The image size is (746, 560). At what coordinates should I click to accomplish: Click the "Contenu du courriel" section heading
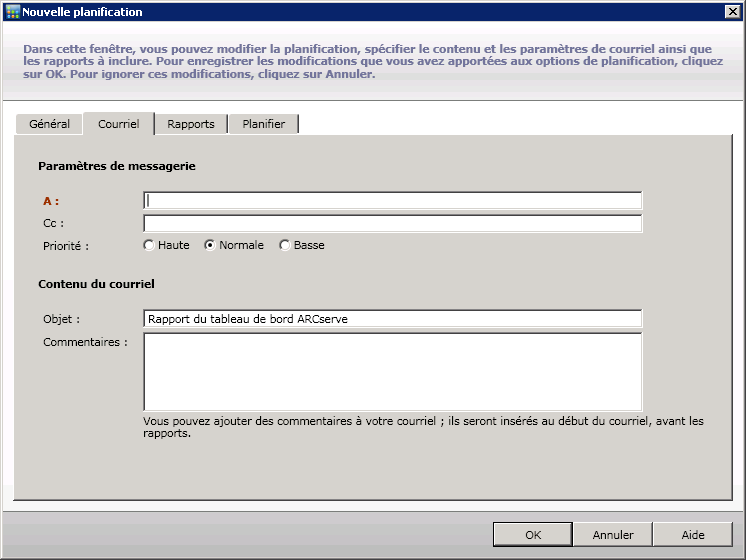[x=96, y=284]
